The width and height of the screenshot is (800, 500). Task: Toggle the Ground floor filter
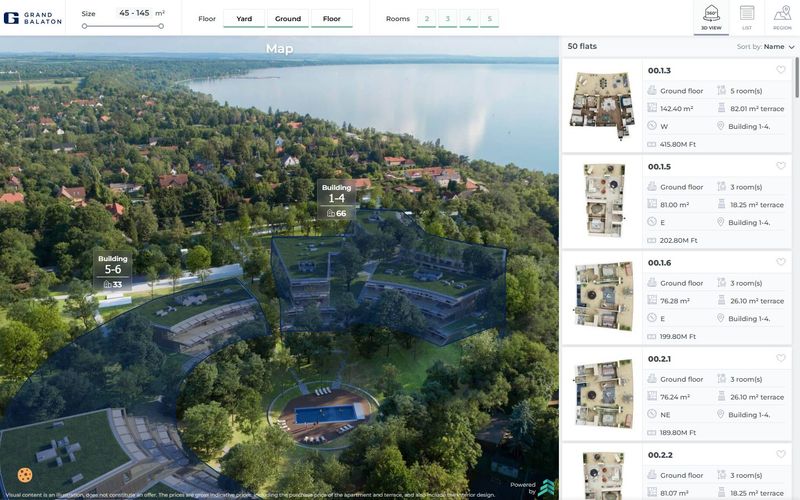pos(288,18)
